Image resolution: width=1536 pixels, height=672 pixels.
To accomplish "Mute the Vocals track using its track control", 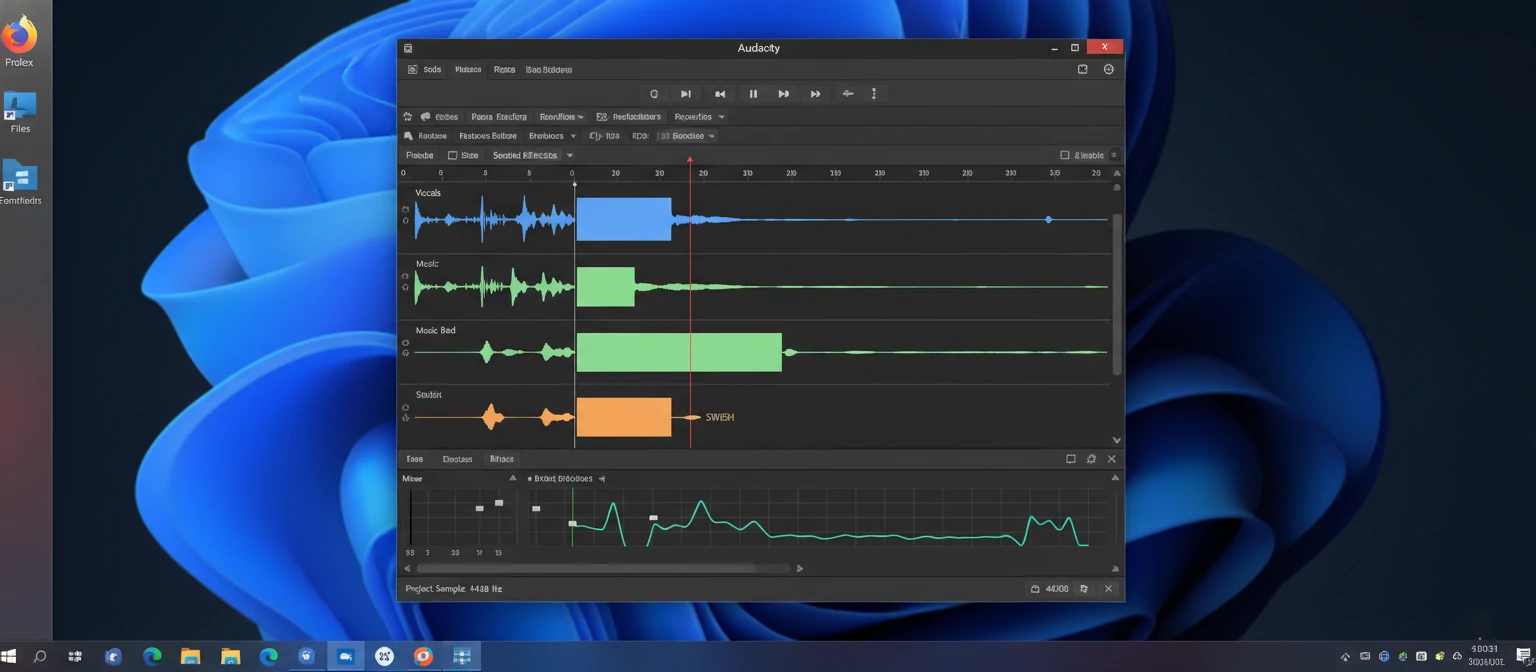I will [406, 210].
